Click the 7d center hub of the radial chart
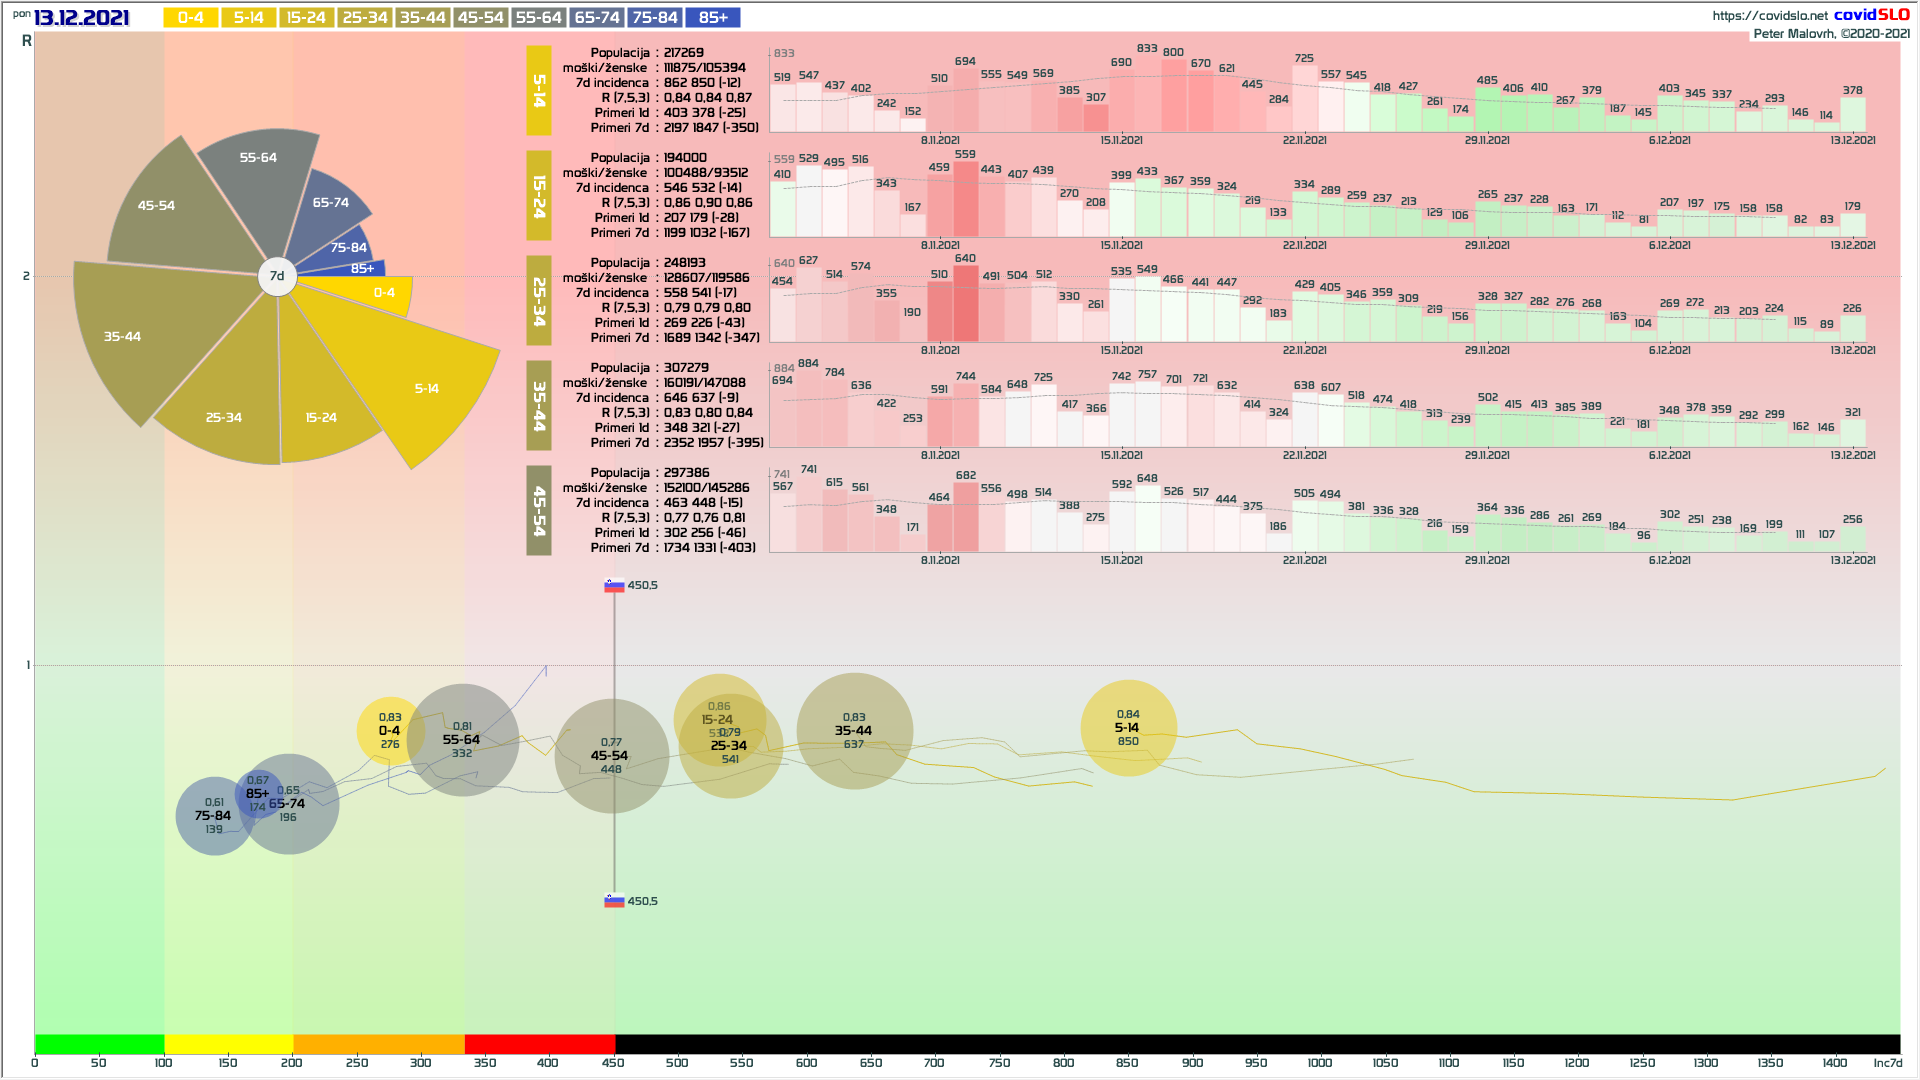 coord(277,276)
